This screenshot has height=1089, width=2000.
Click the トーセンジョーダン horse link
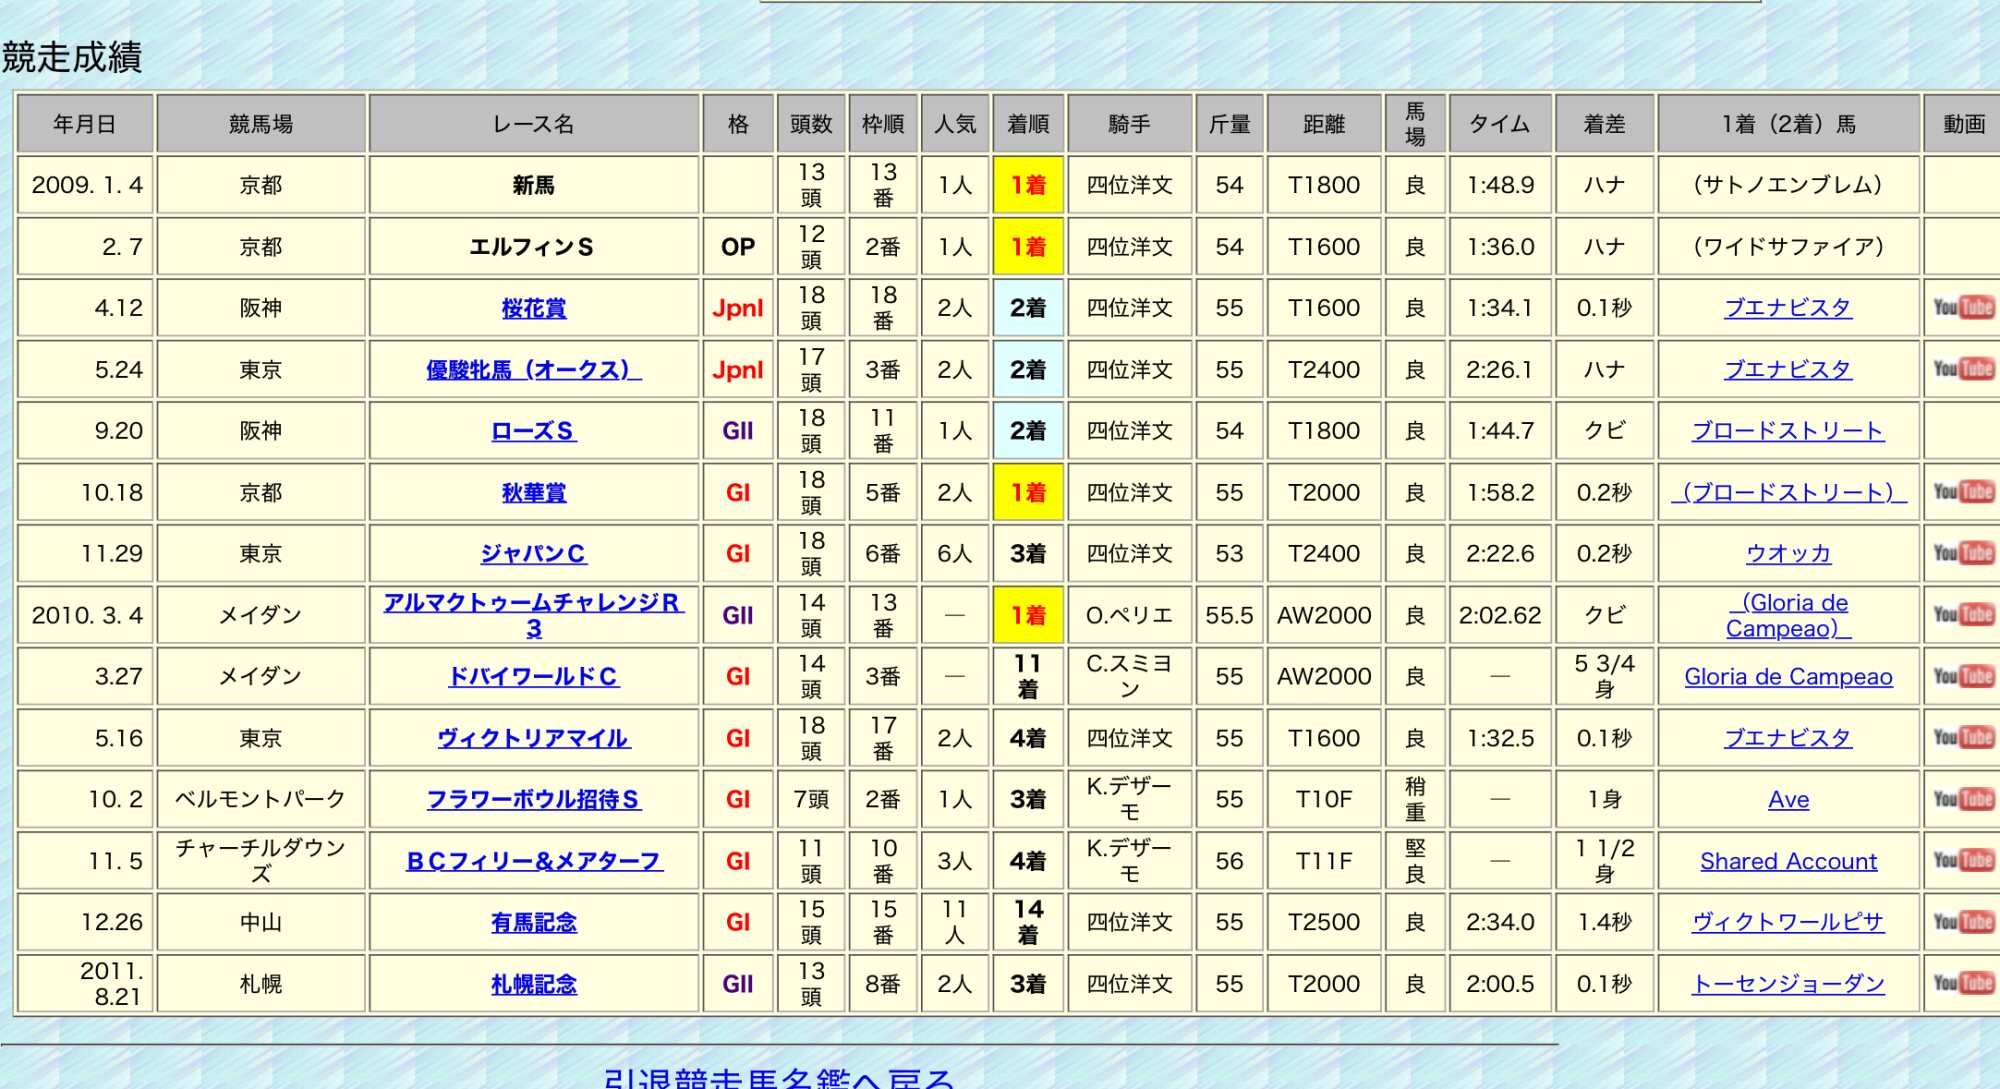[1788, 984]
